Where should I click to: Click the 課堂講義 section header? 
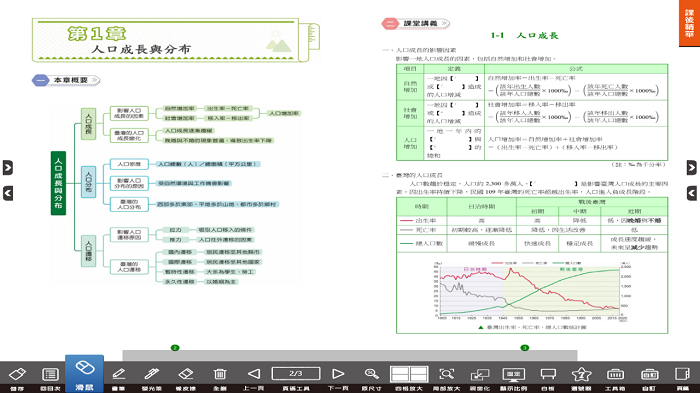pyautogui.click(x=416, y=24)
